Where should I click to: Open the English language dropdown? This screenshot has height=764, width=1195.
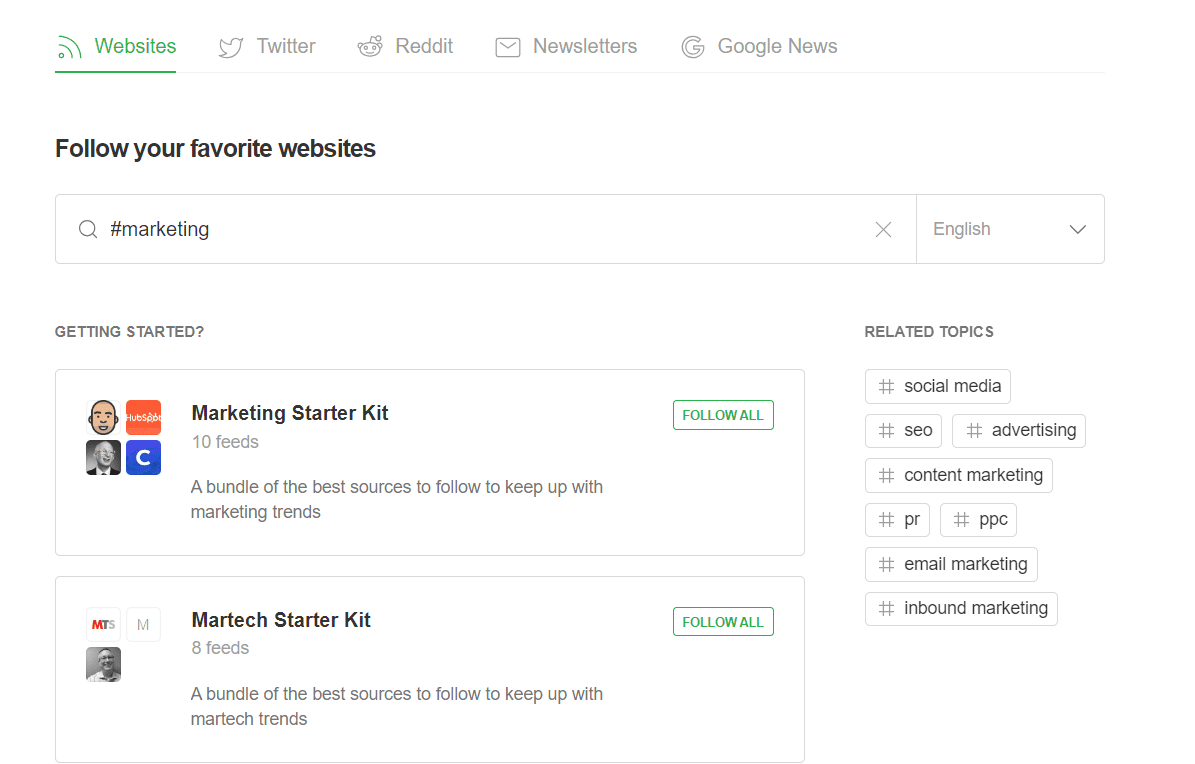1010,228
